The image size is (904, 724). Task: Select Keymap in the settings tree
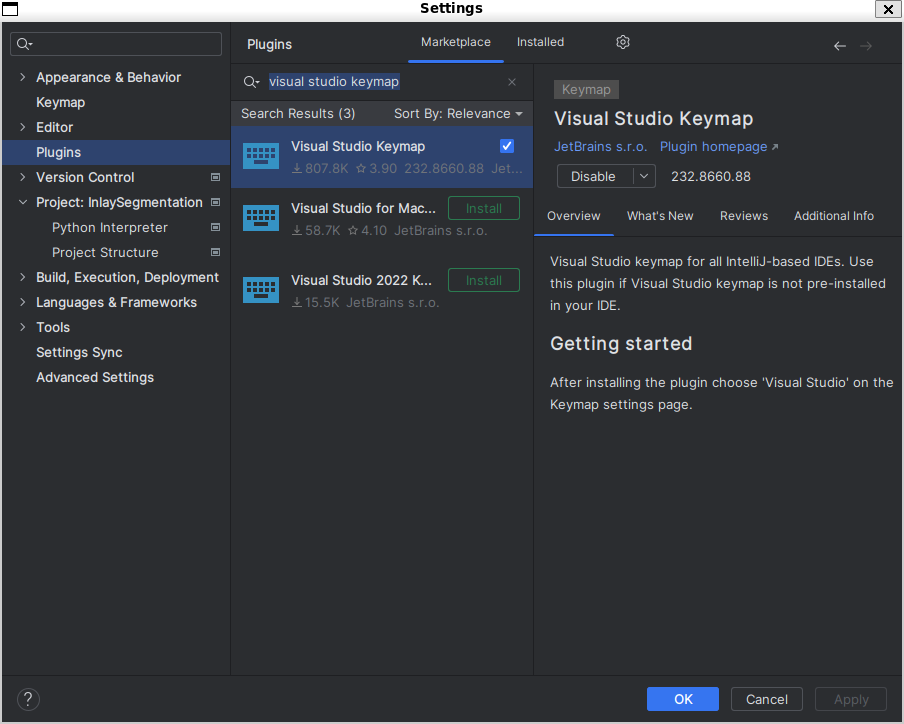(61, 102)
